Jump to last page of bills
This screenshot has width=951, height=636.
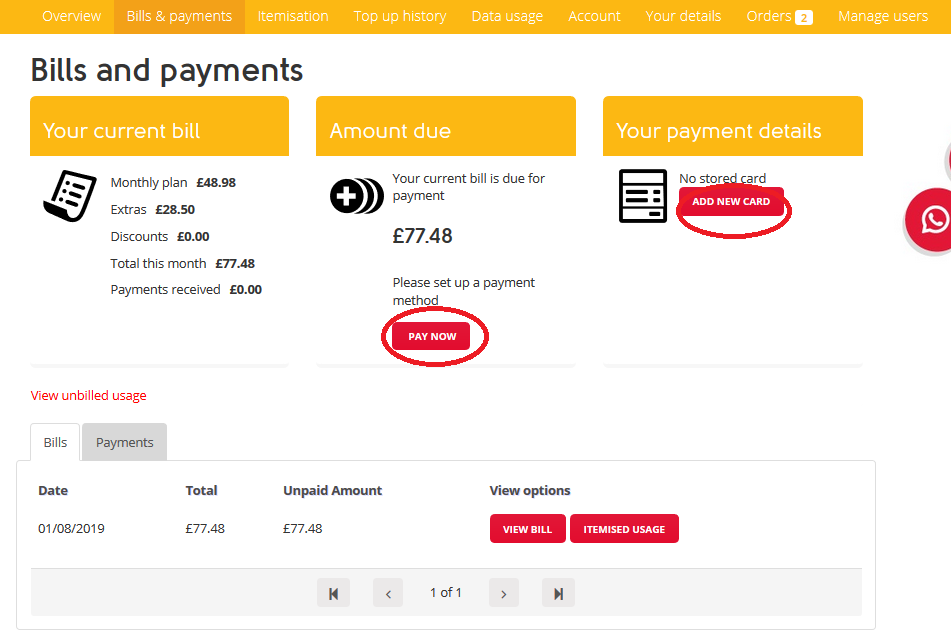[x=558, y=593]
